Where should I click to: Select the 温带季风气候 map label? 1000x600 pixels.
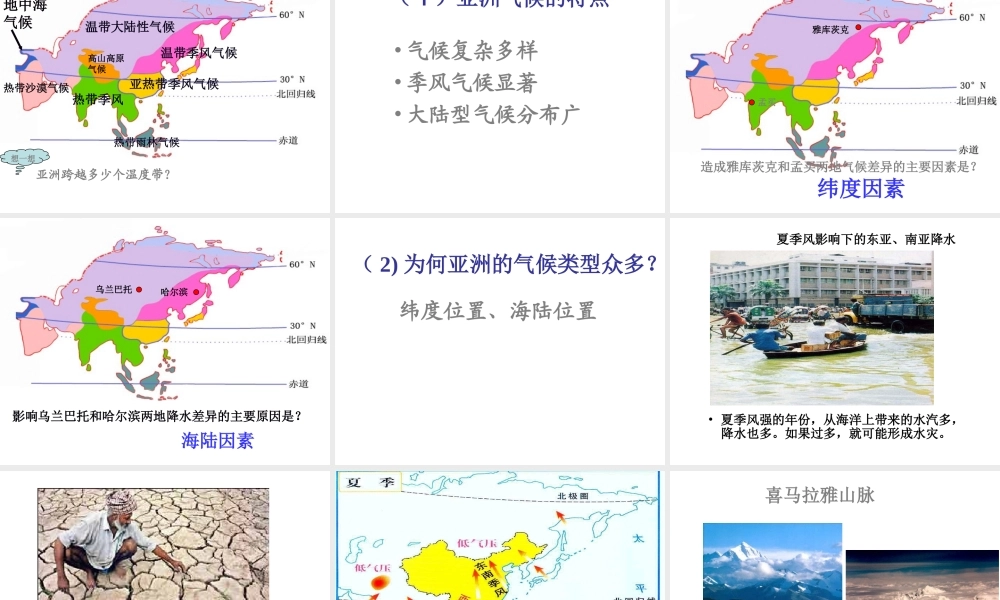(199, 53)
